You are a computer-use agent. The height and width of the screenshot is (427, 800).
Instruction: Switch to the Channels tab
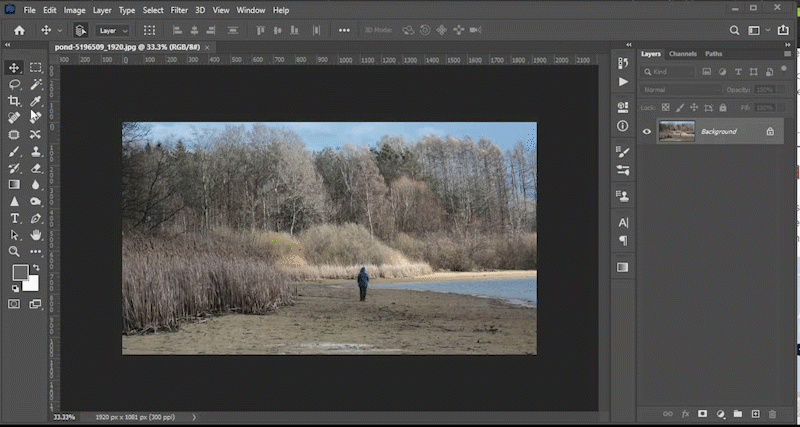[x=683, y=53]
